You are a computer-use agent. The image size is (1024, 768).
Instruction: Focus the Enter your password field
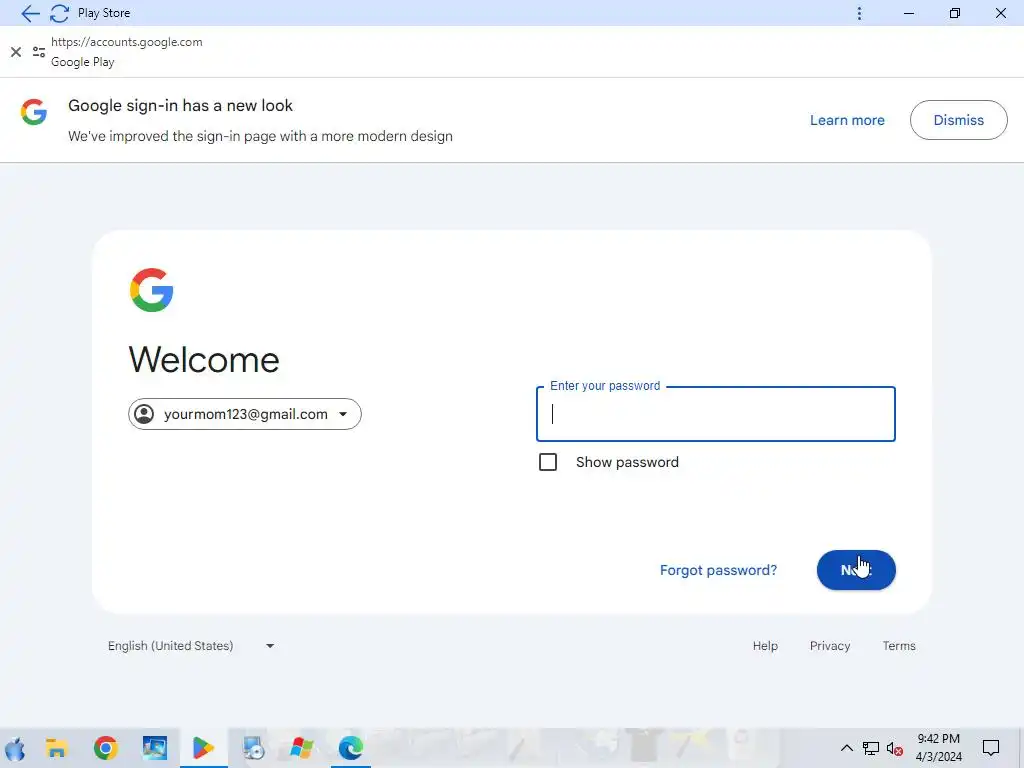coord(716,414)
